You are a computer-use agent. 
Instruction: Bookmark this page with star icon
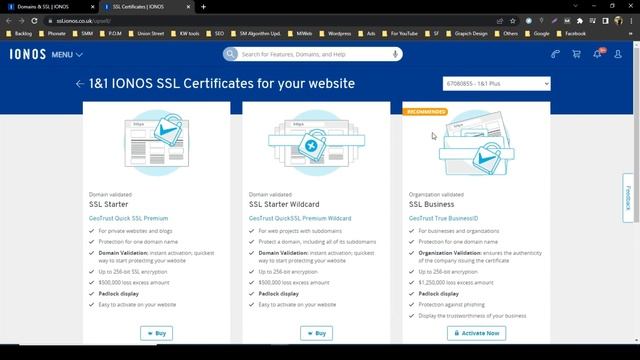point(513,21)
